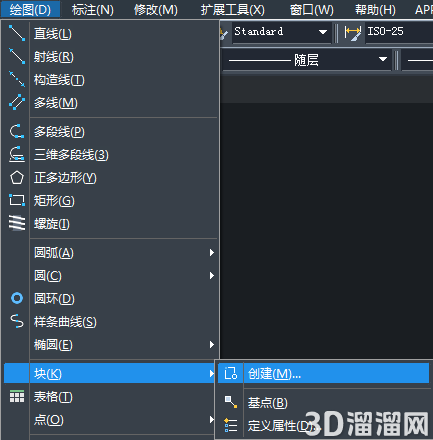Choose 构造线(T) menu entry
Screen dimensions: 433x440
(x=111, y=79)
